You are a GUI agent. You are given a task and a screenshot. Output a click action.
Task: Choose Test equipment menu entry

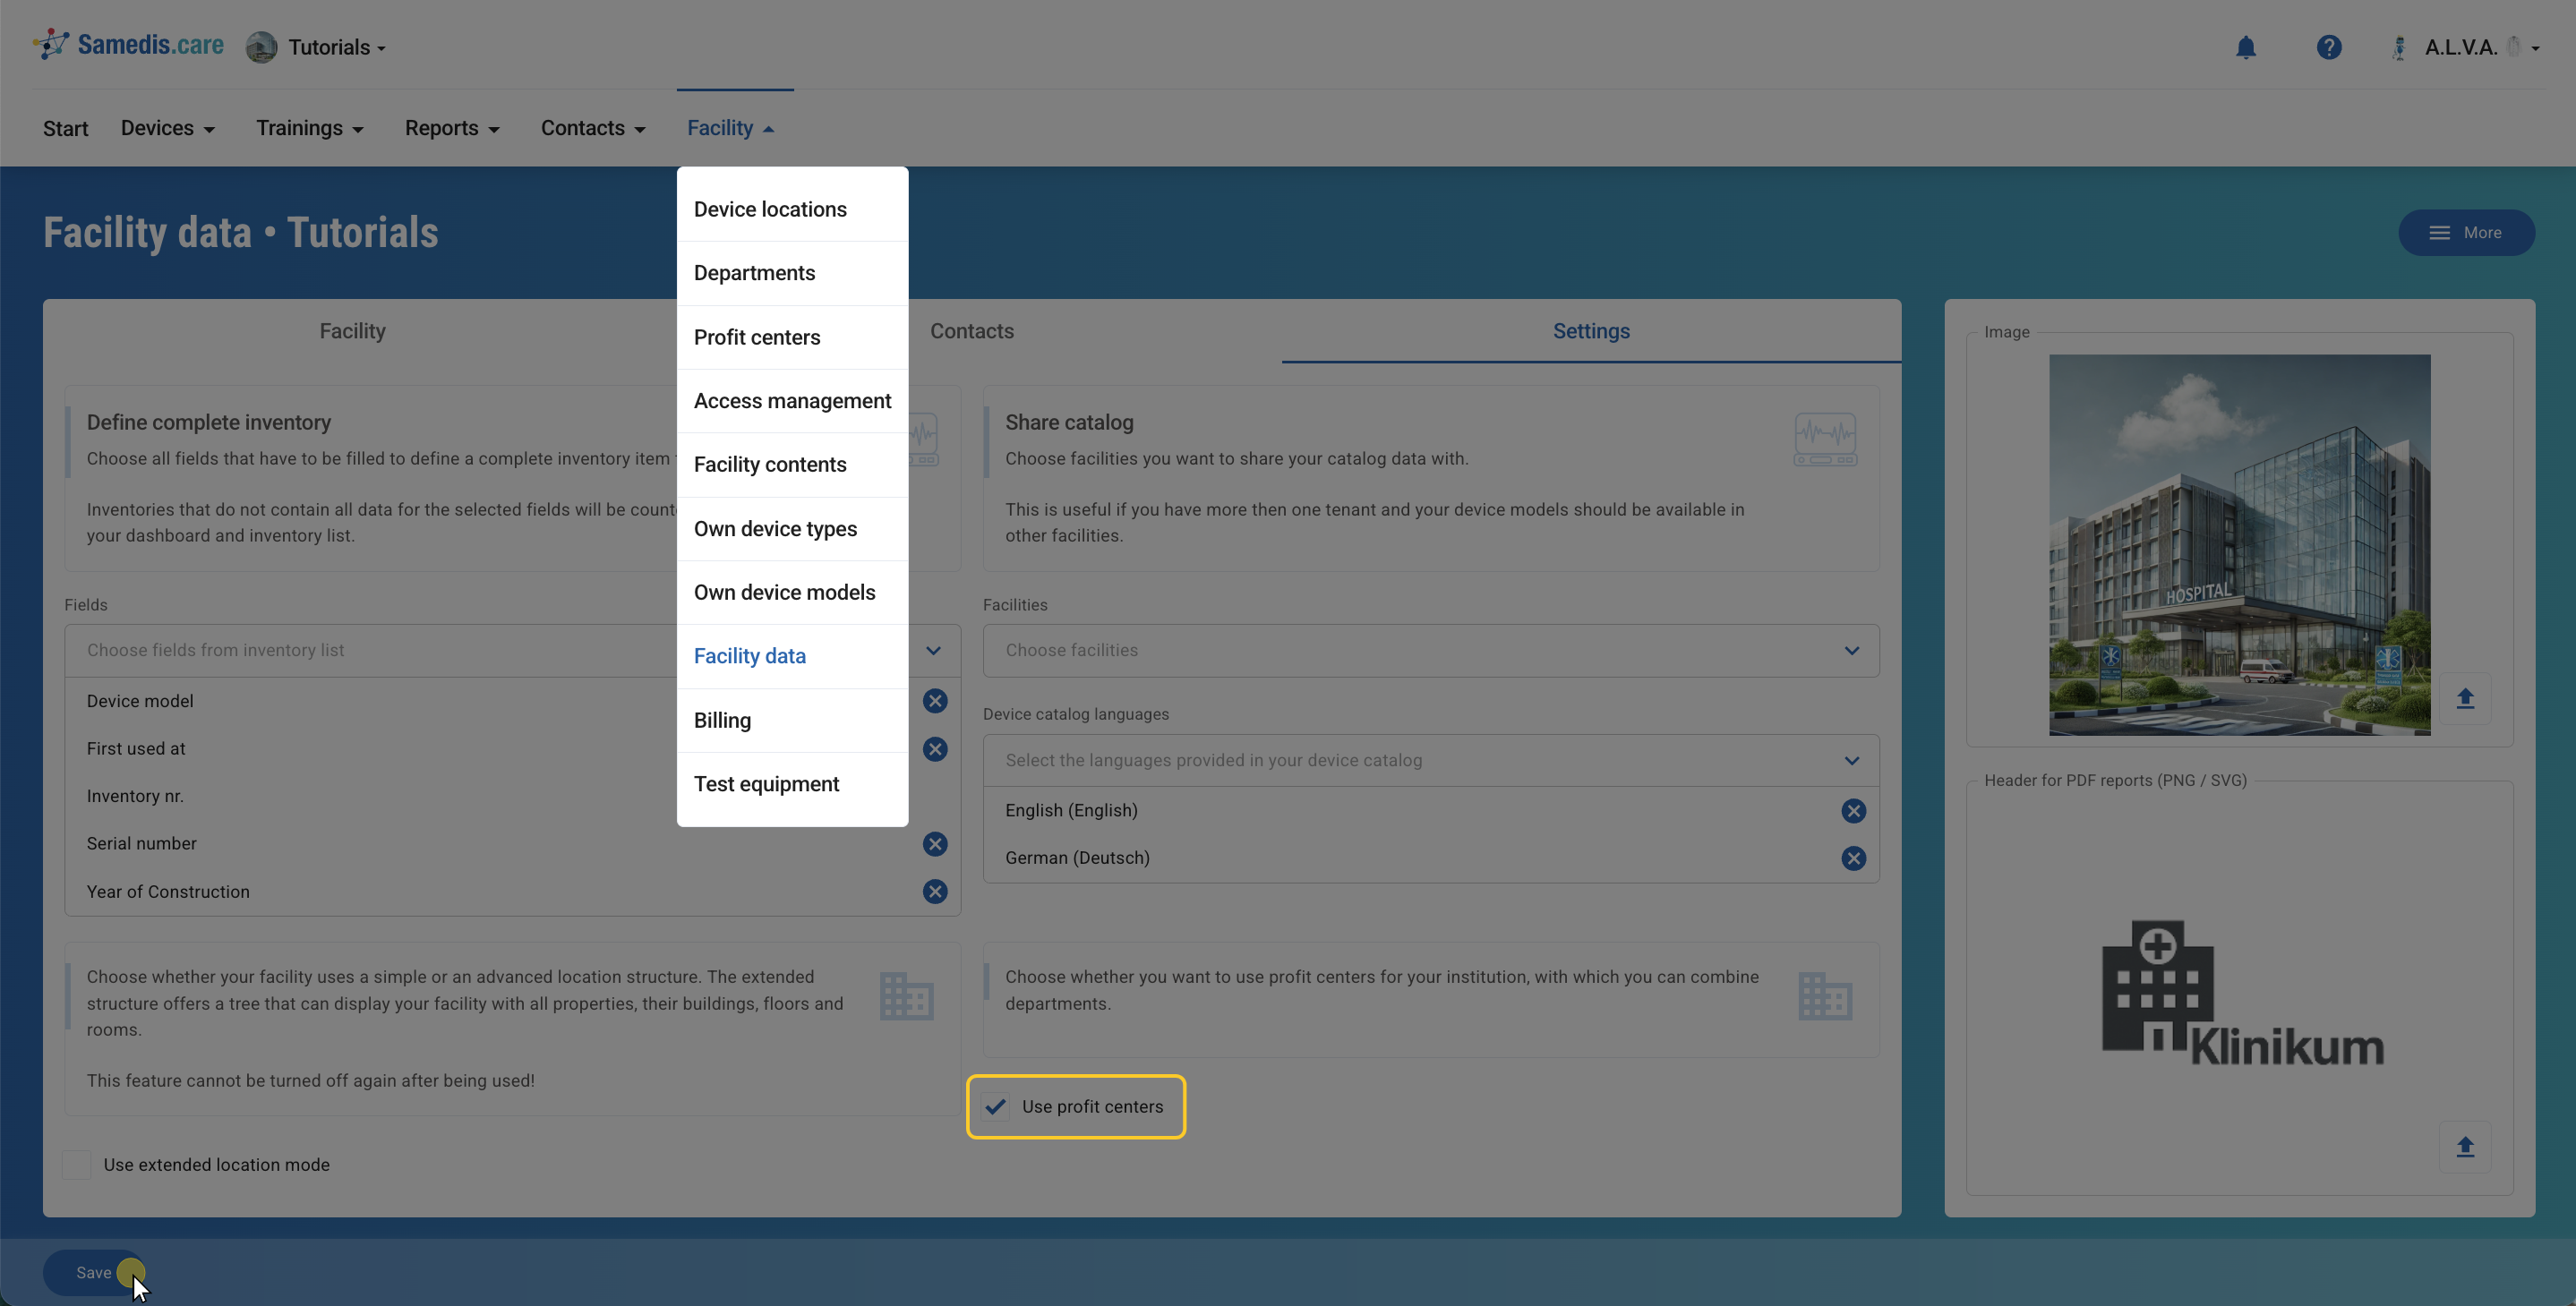point(766,784)
